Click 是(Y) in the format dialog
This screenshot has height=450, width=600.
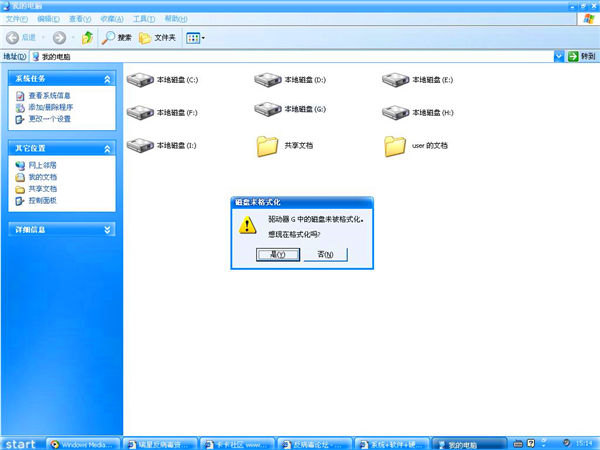click(x=278, y=254)
